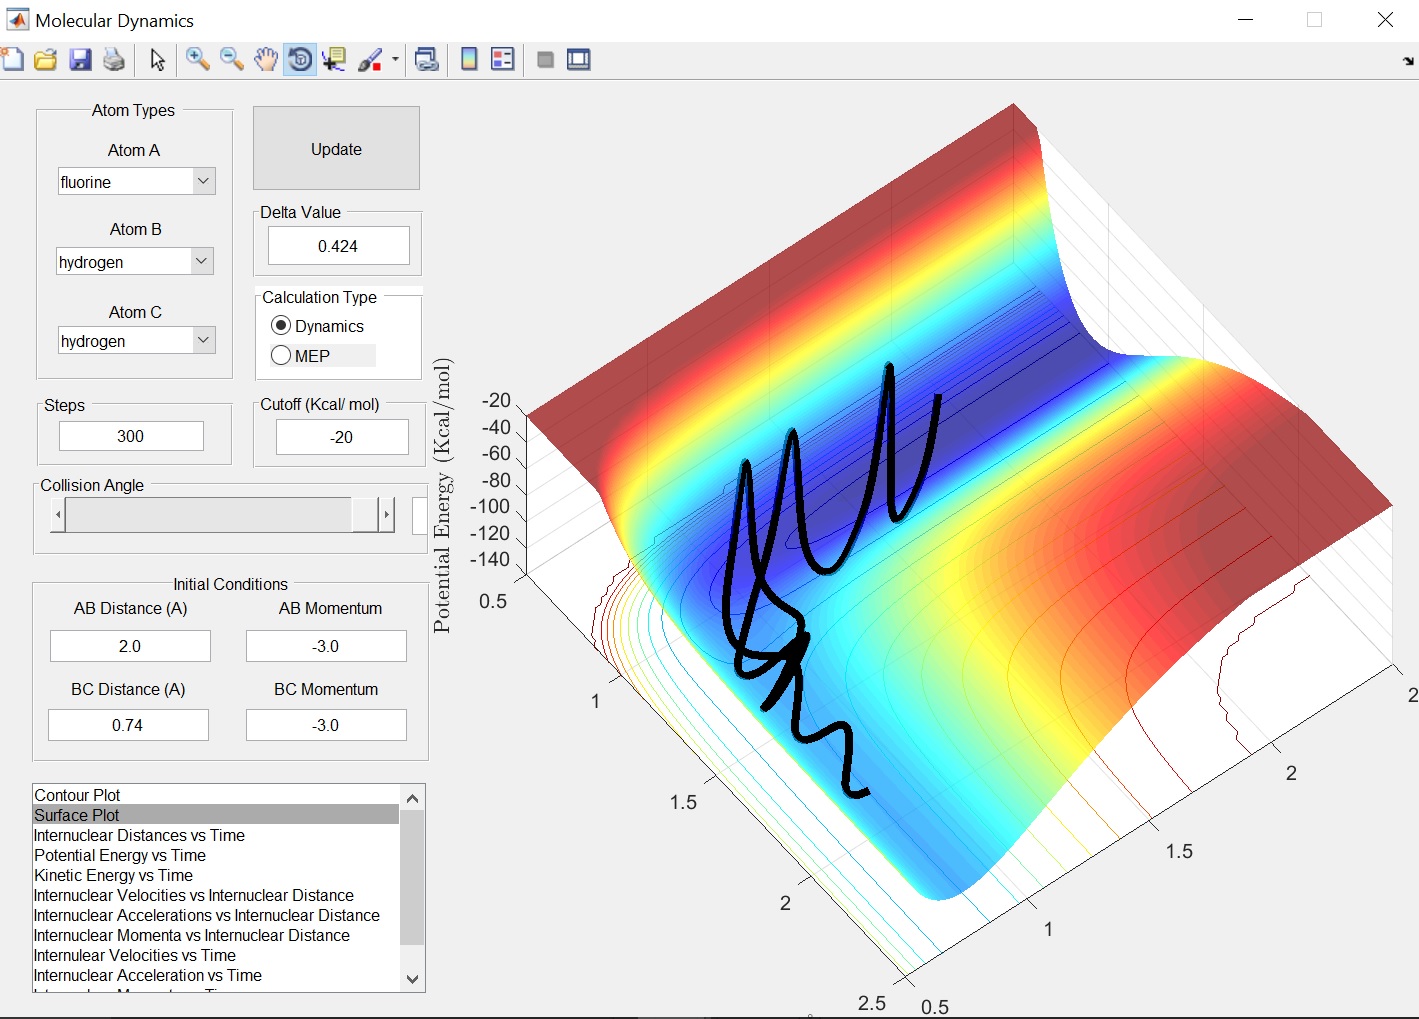Open the Atom A fluorine dropdown
Viewport: 1419px width, 1019px height.
pyautogui.click(x=203, y=182)
